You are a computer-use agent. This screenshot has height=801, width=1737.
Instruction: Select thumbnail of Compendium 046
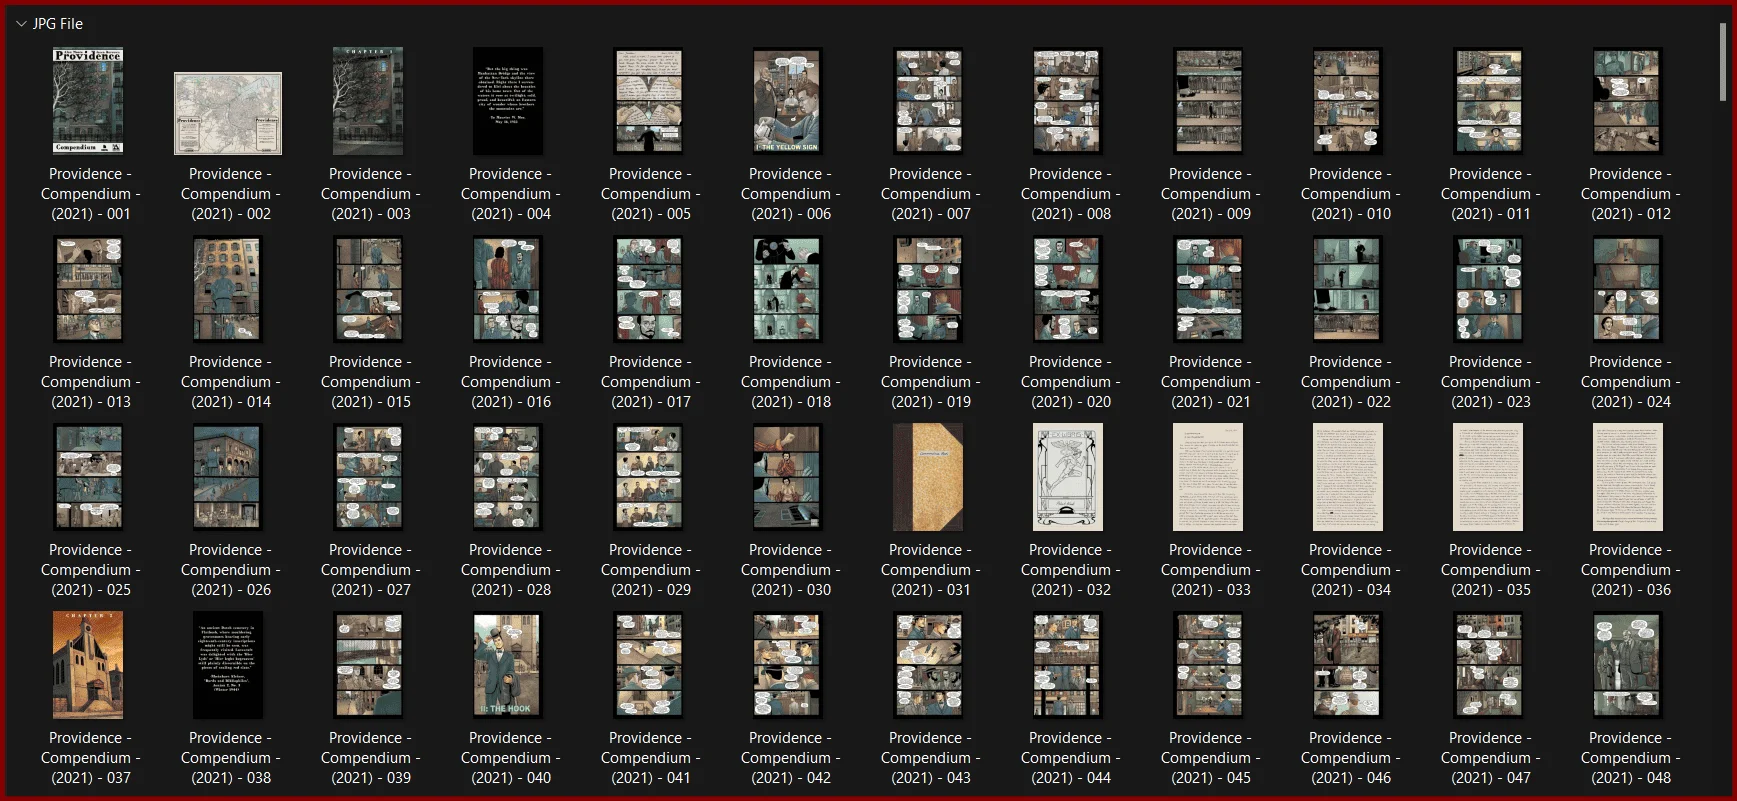pos(1348,665)
